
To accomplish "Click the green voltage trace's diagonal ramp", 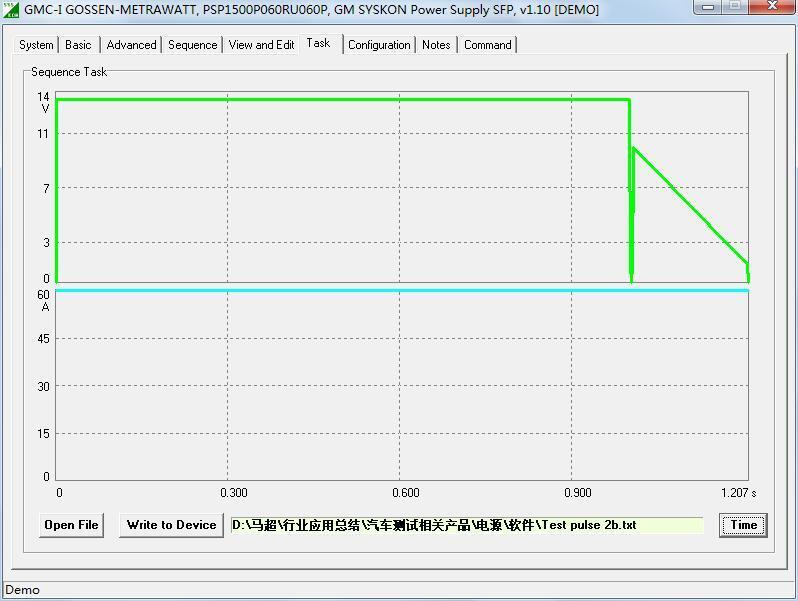I will pyautogui.click(x=690, y=205).
